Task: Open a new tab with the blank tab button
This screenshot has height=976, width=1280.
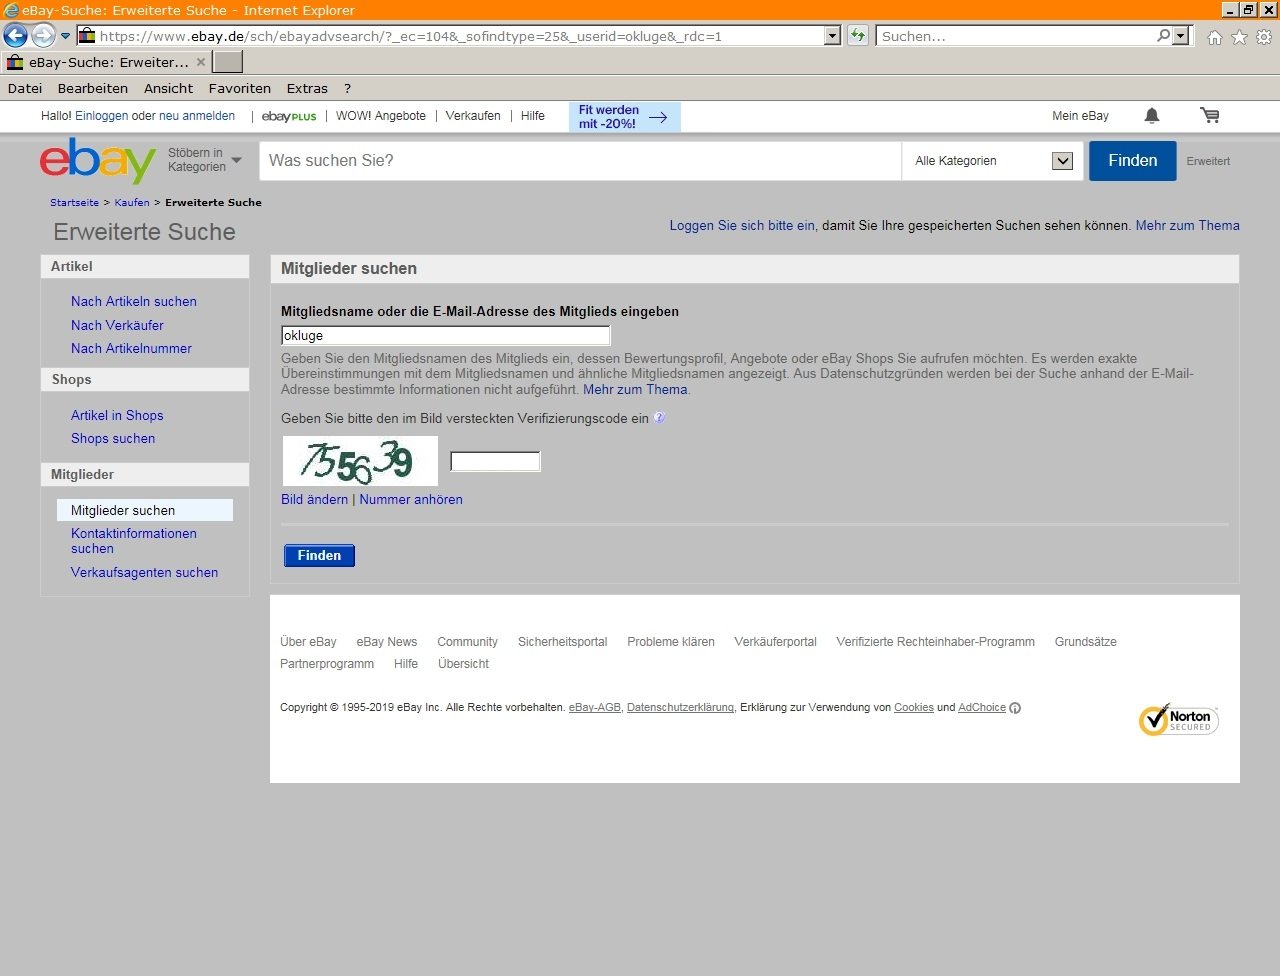Action: [228, 62]
